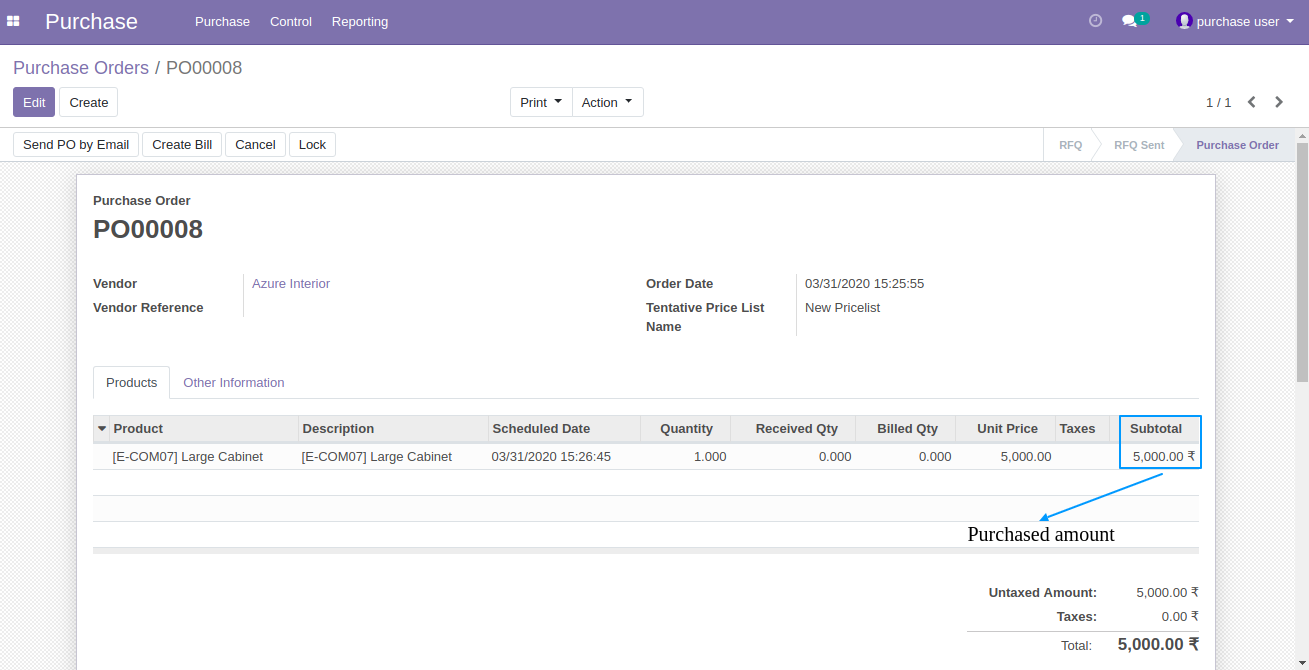This screenshot has height=670, width=1309.
Task: Click the Create Bill button
Action: (x=182, y=144)
